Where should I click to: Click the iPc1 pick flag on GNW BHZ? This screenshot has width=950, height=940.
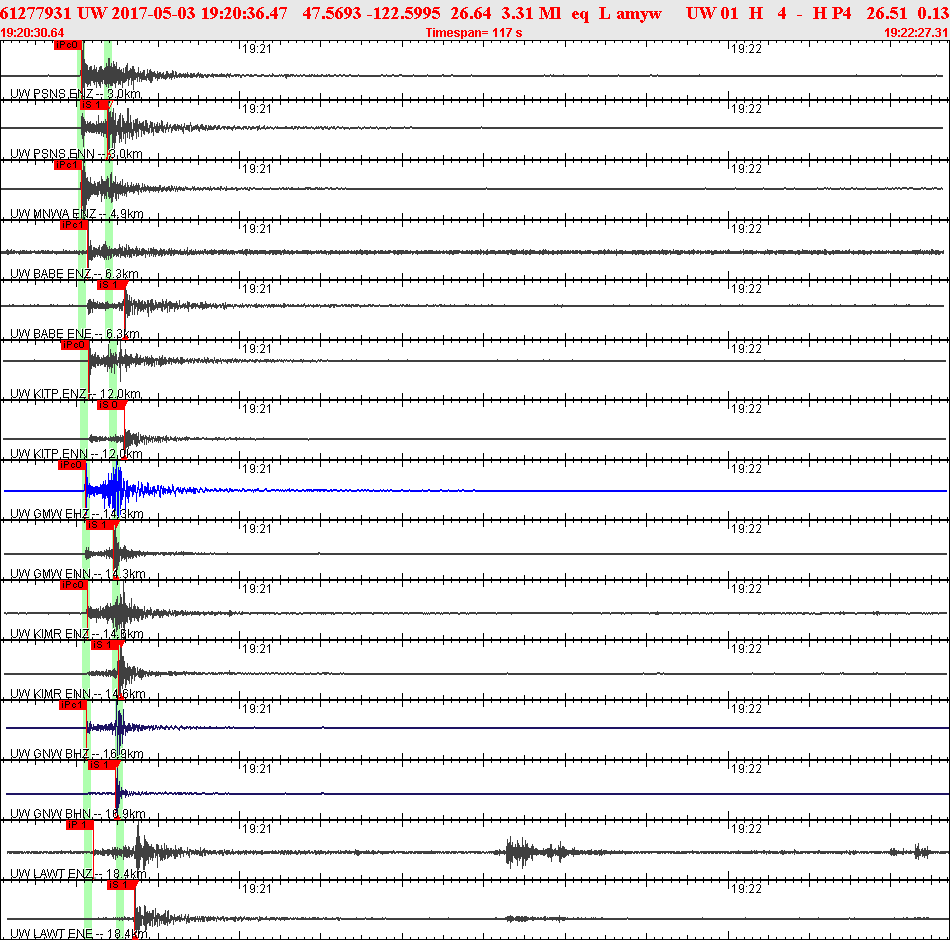pos(73,705)
